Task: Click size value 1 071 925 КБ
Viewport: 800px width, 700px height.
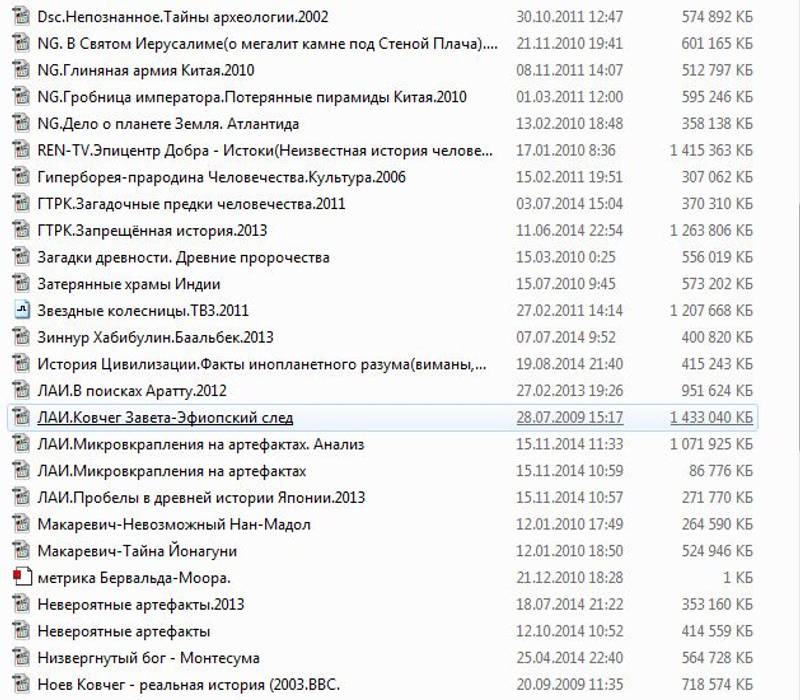Action: (711, 444)
